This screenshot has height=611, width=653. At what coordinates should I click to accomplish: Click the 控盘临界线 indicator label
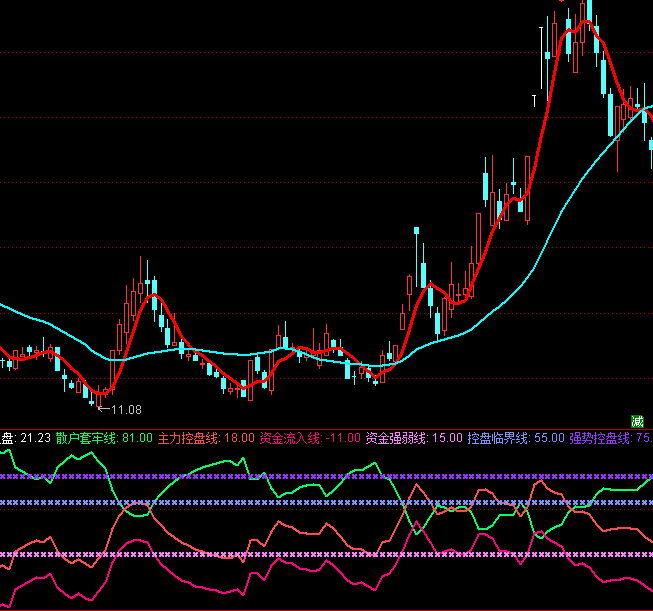coord(498,437)
